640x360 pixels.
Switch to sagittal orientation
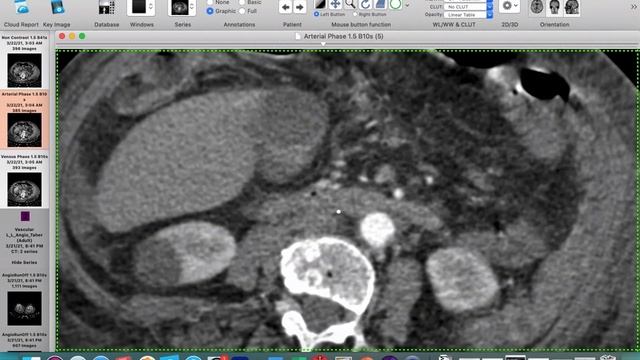(x=572, y=7)
